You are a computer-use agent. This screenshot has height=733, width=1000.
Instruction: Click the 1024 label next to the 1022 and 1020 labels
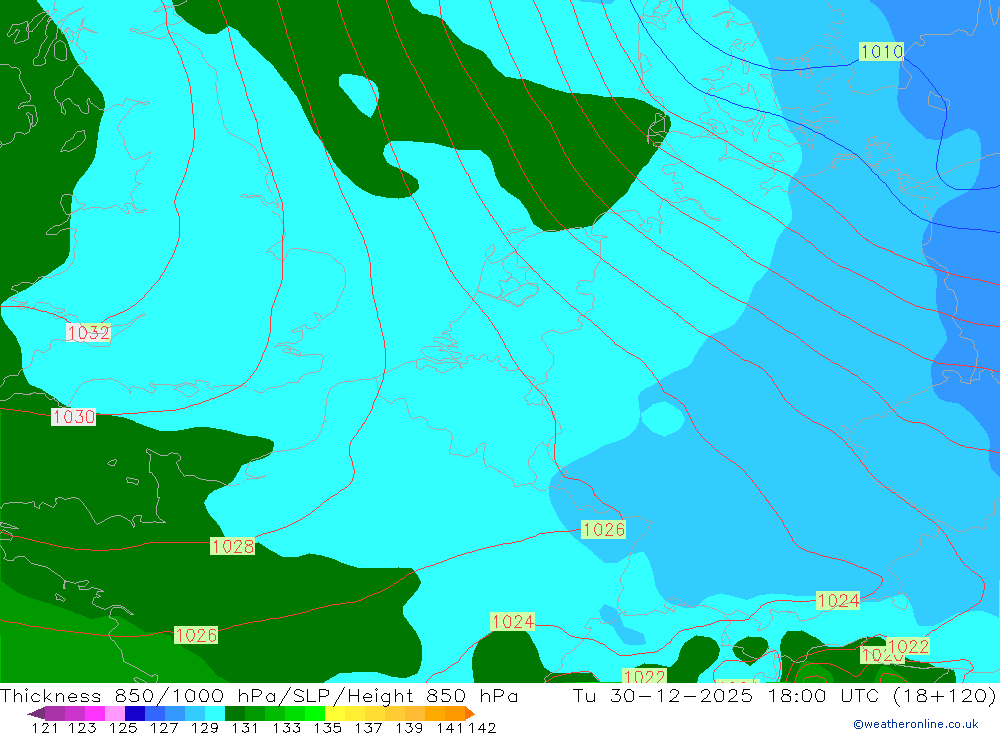point(838,600)
